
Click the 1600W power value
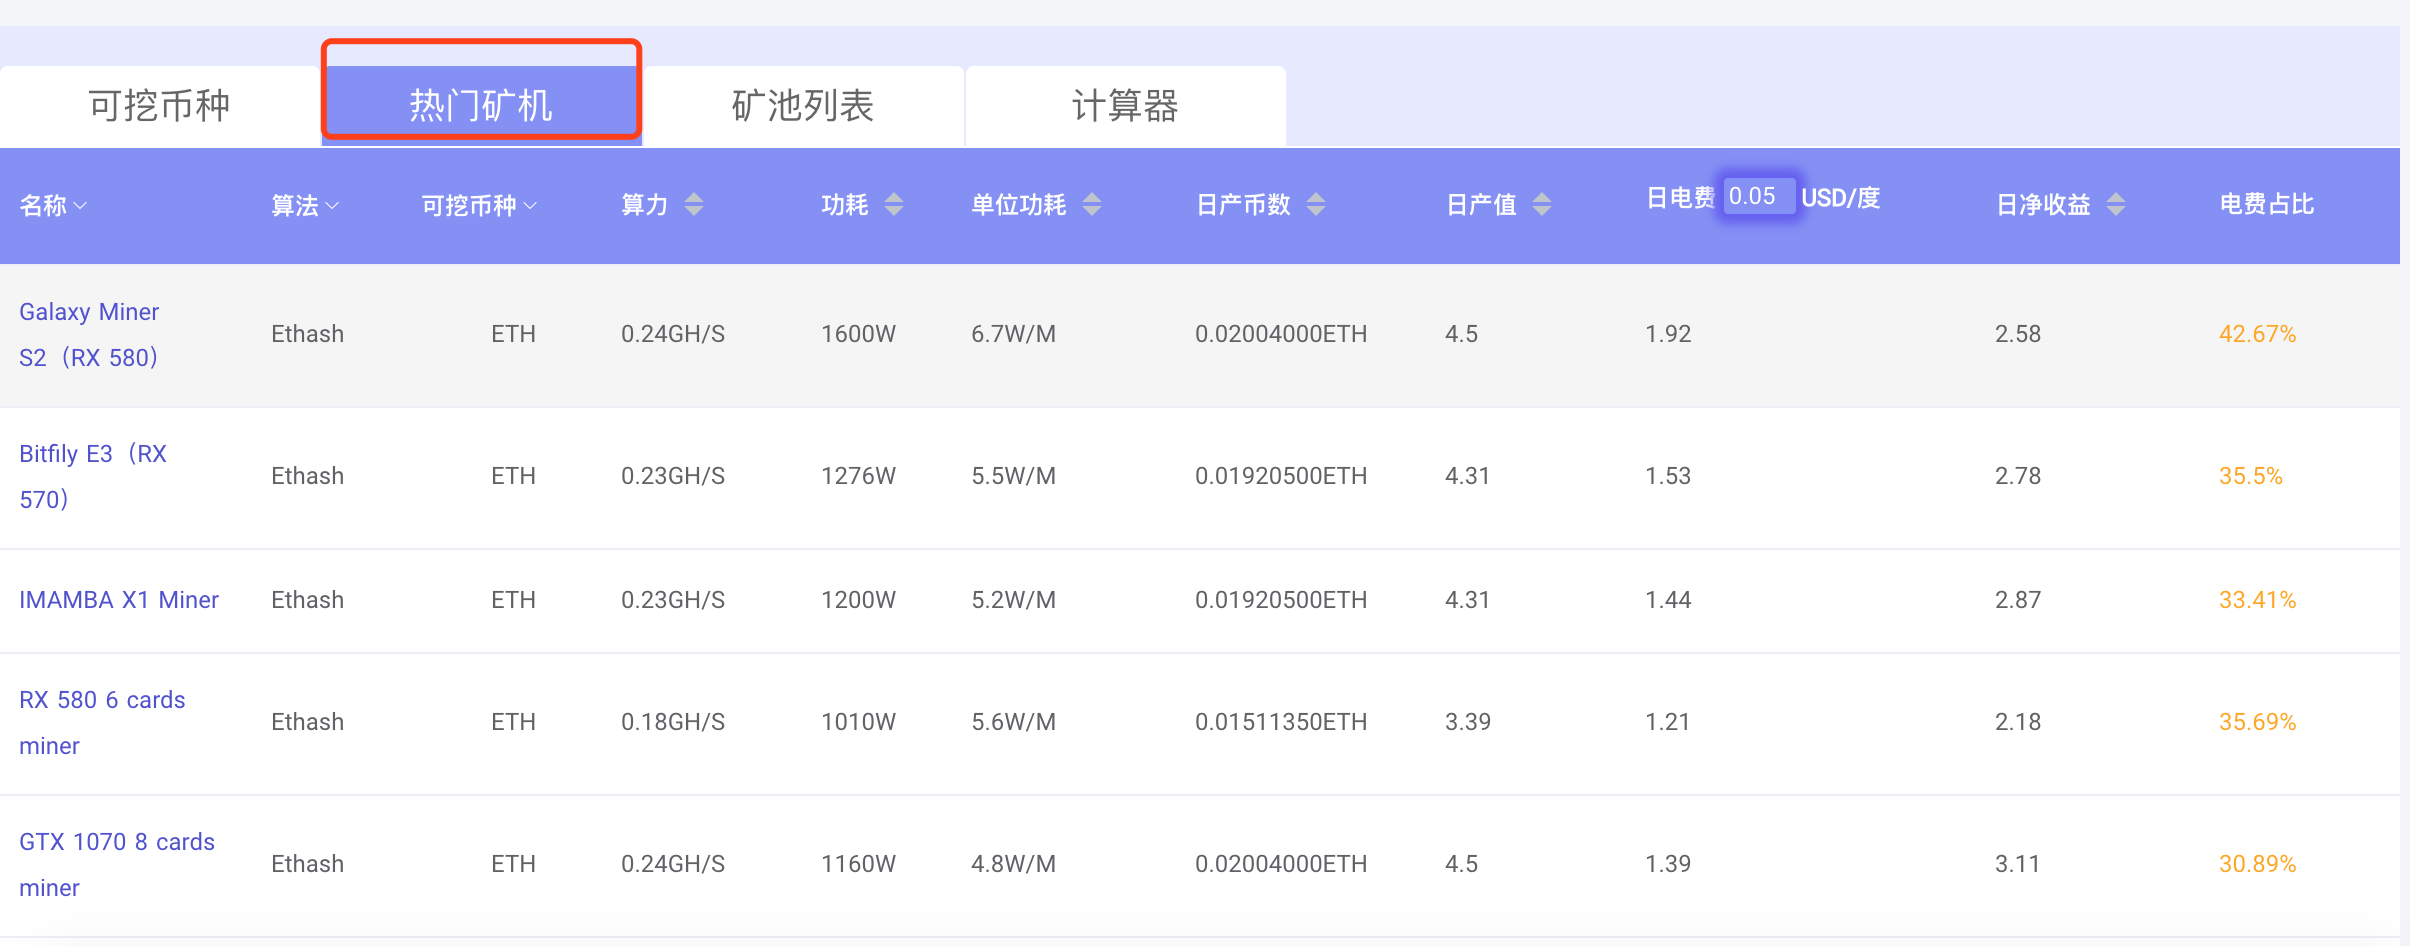pos(858,334)
